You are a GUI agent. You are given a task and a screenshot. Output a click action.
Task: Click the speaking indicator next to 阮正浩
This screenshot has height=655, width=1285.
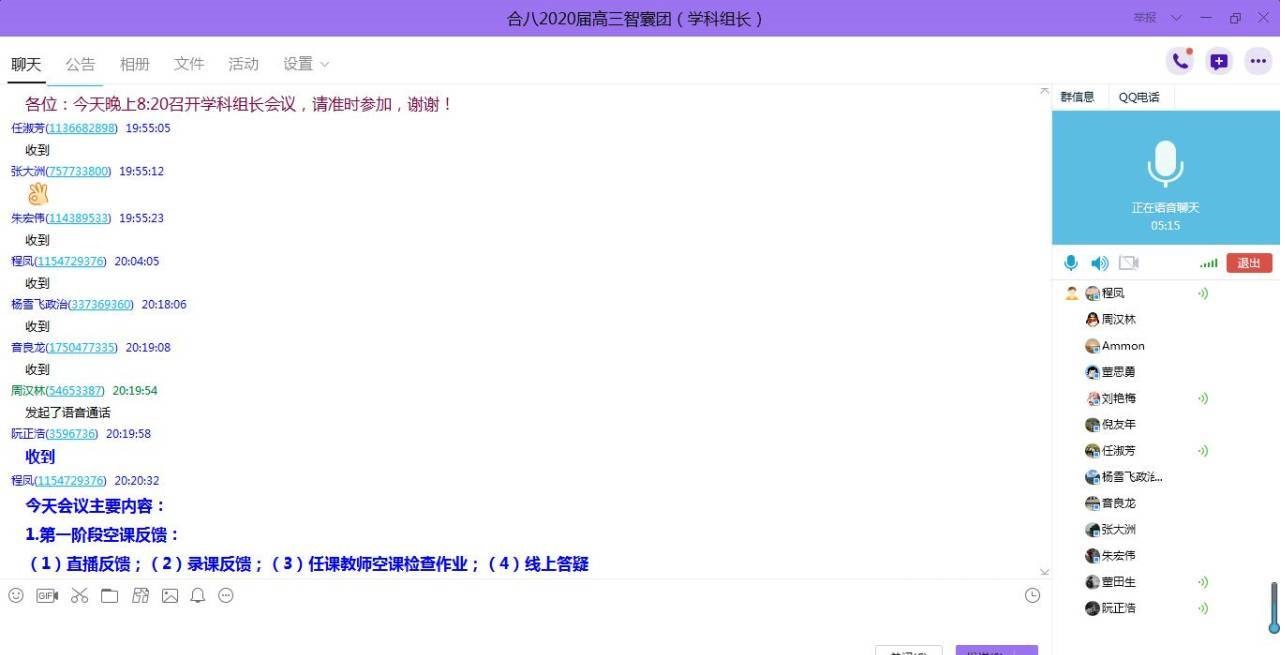pyautogui.click(x=1203, y=608)
